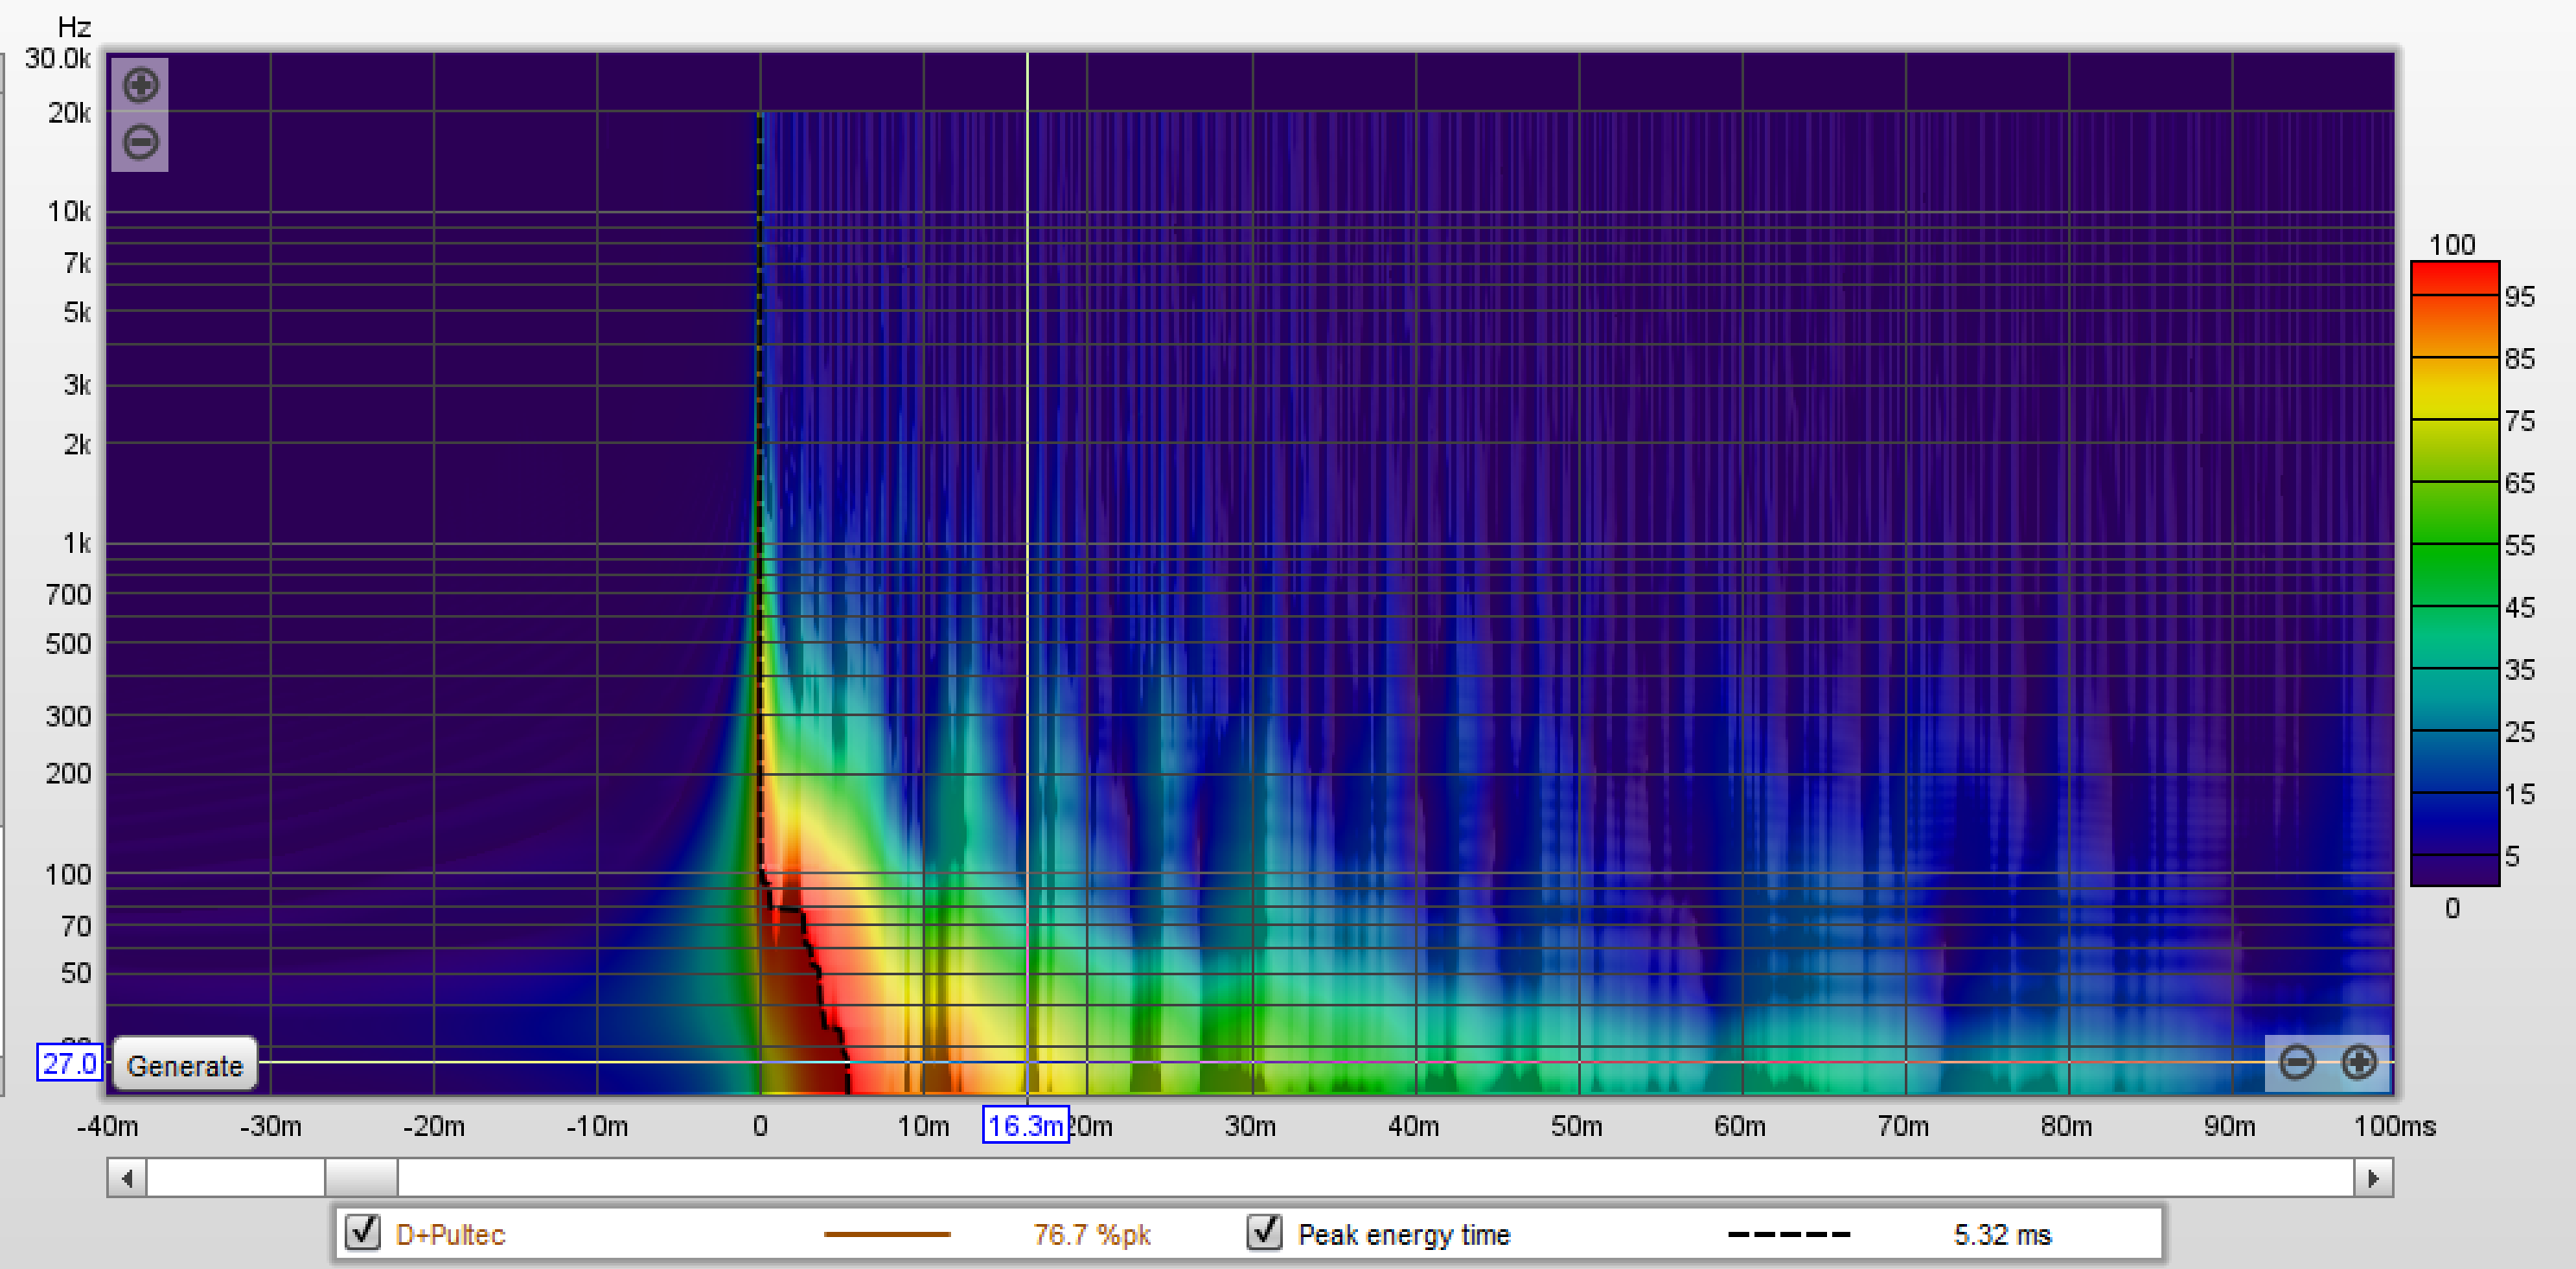Toggle the D+Pultec trace checkbox
2576x1269 pixels.
point(363,1232)
